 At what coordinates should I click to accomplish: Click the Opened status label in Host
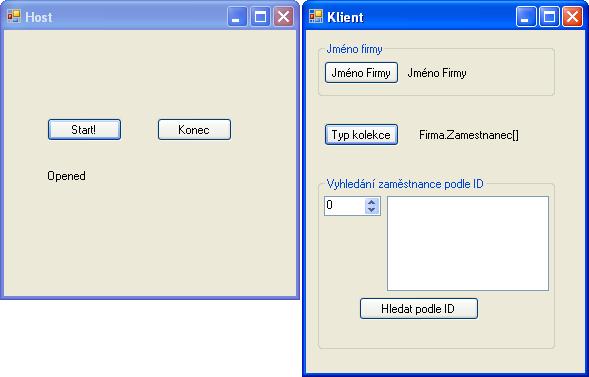click(66, 176)
